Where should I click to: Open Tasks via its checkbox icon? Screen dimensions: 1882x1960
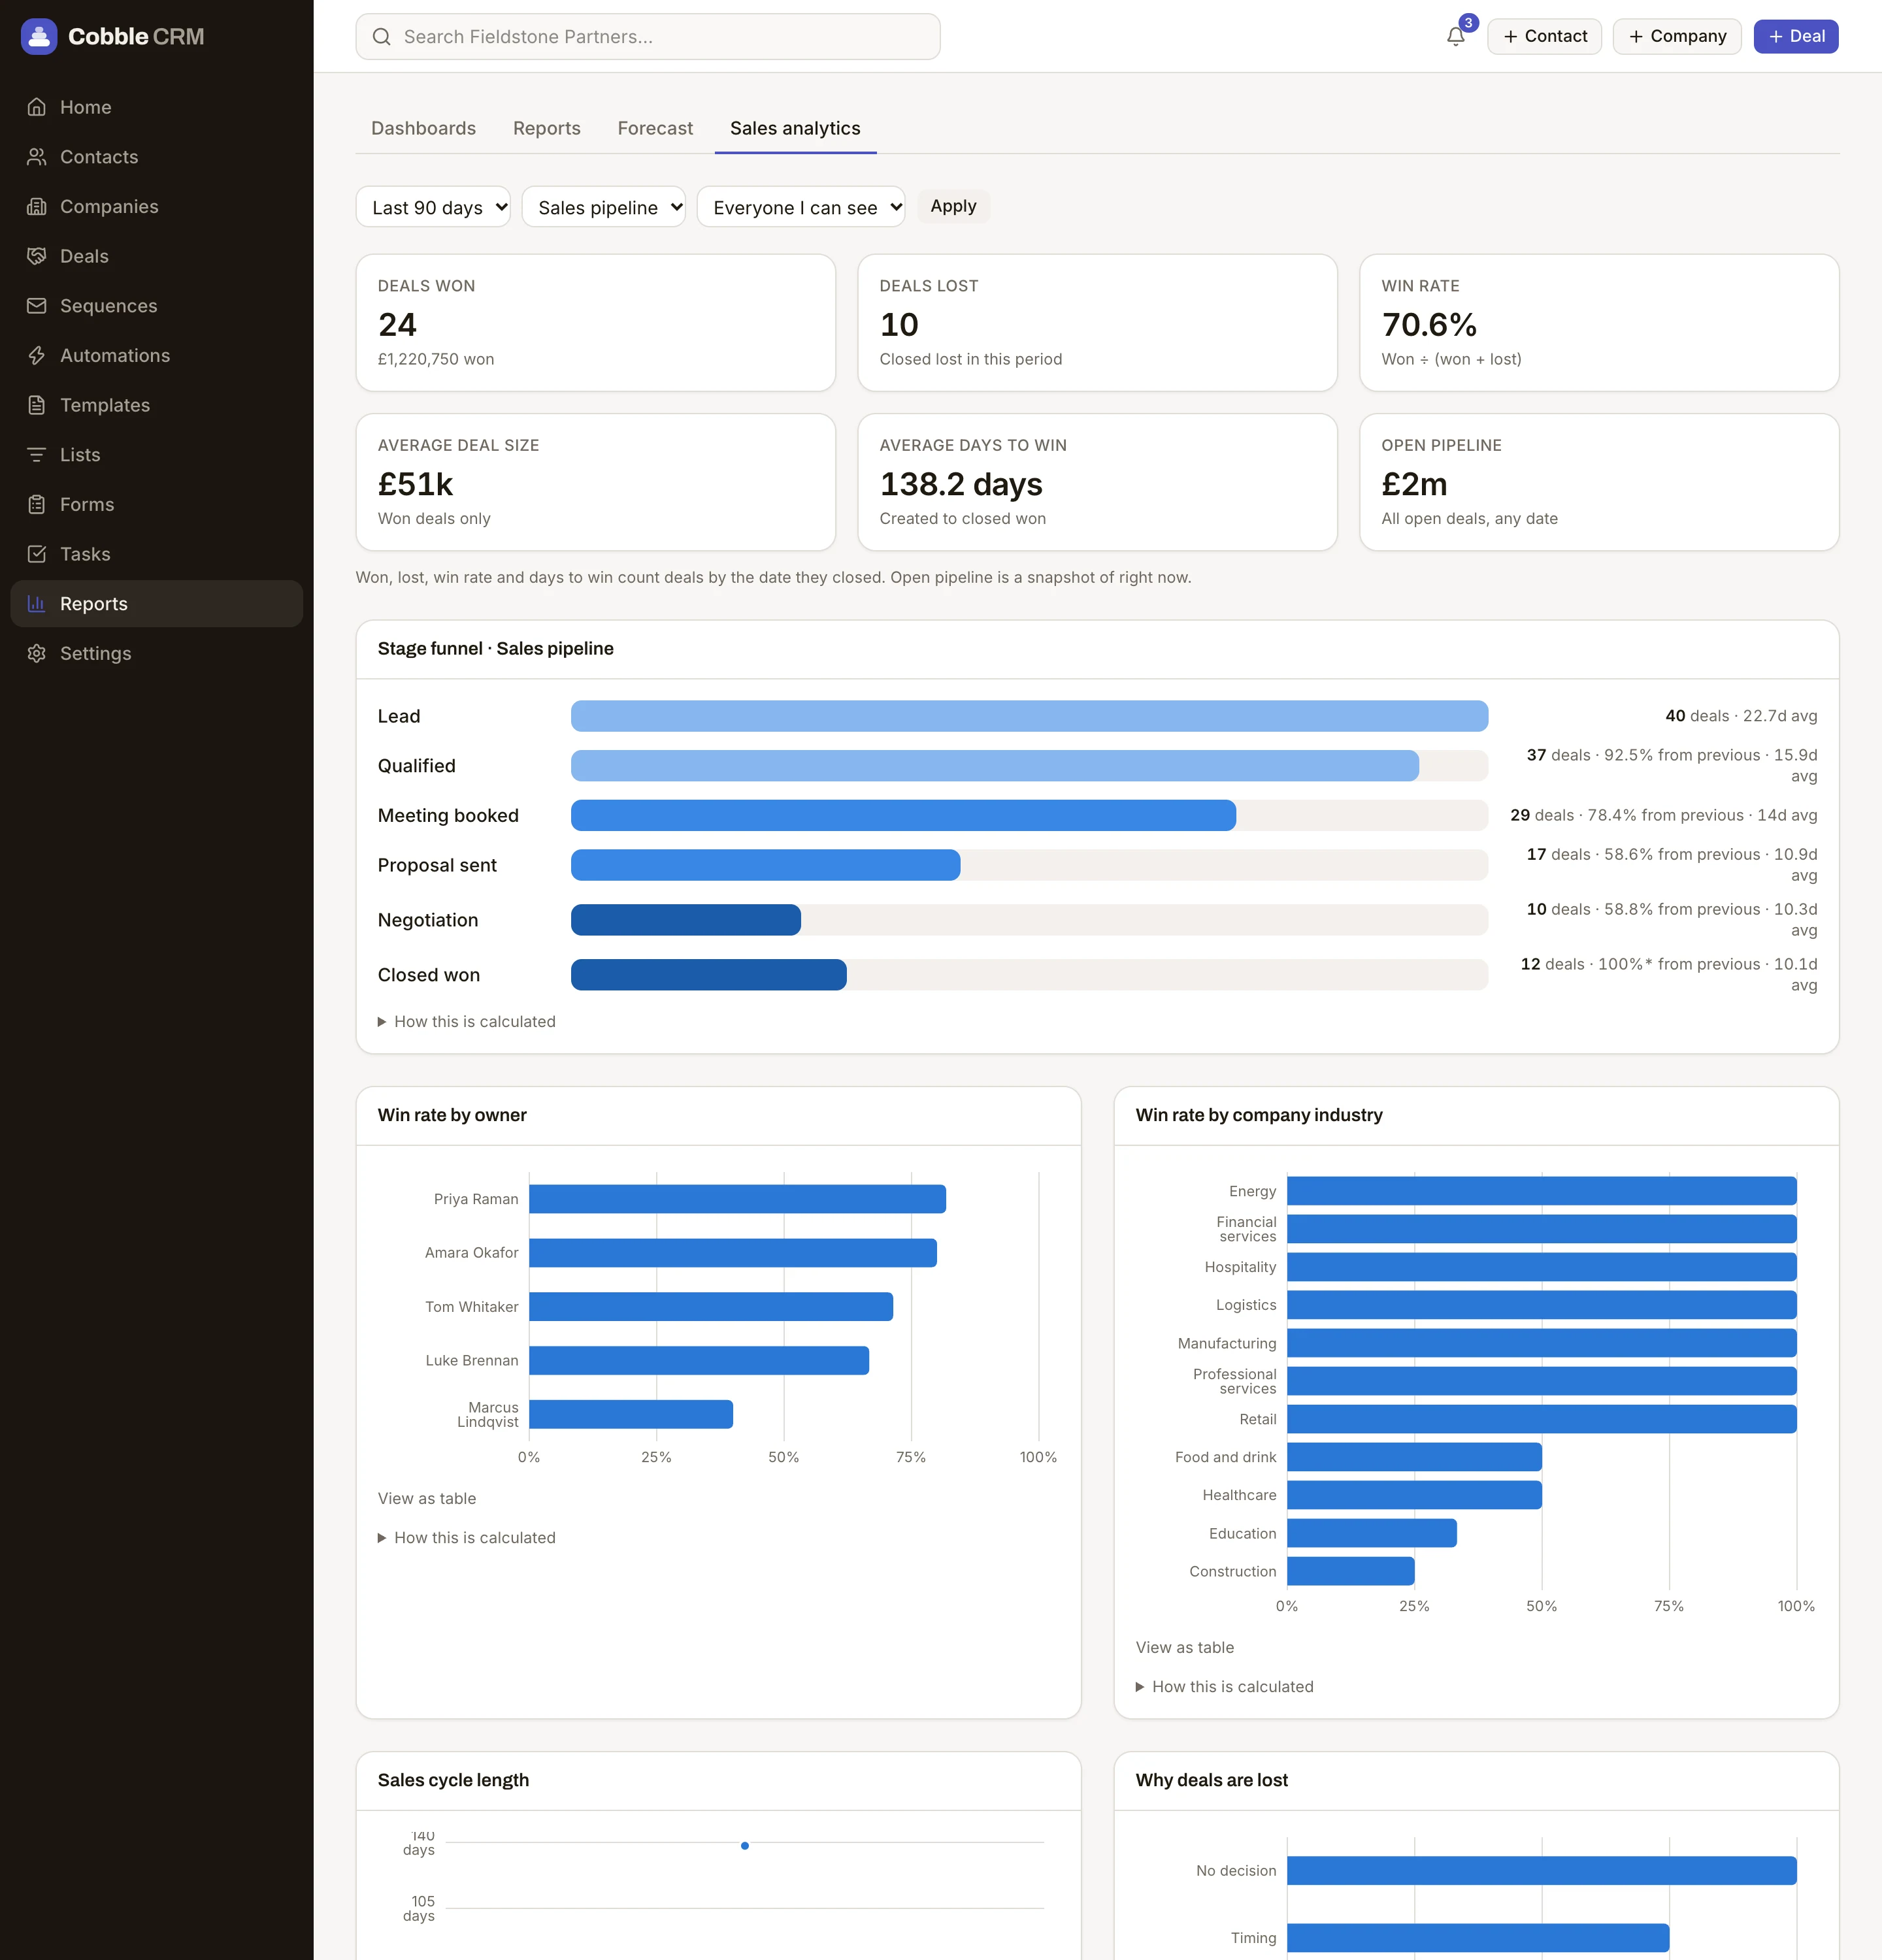point(37,554)
